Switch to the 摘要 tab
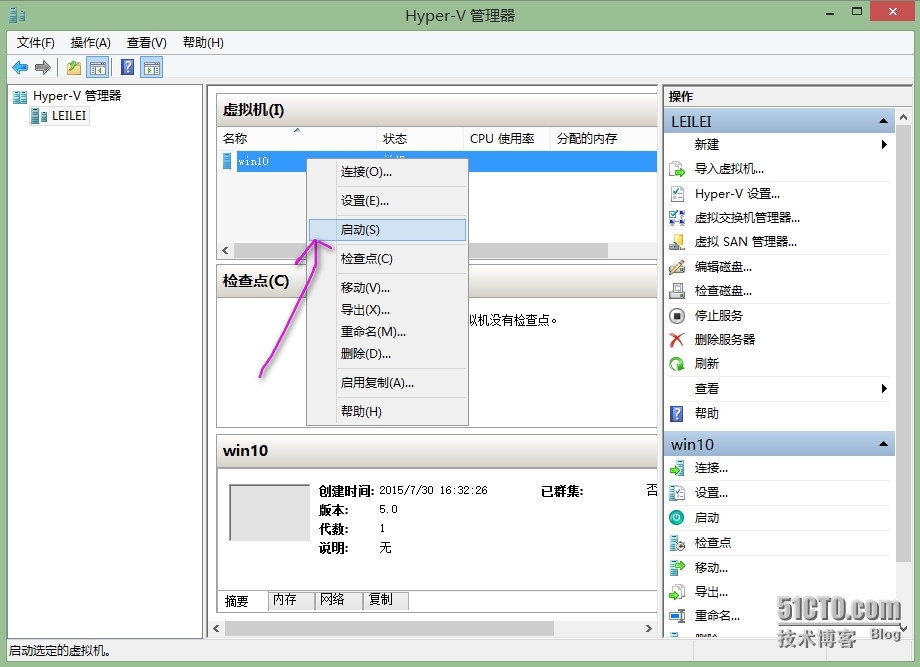Viewport: 920px width, 667px height. pyautogui.click(x=242, y=601)
